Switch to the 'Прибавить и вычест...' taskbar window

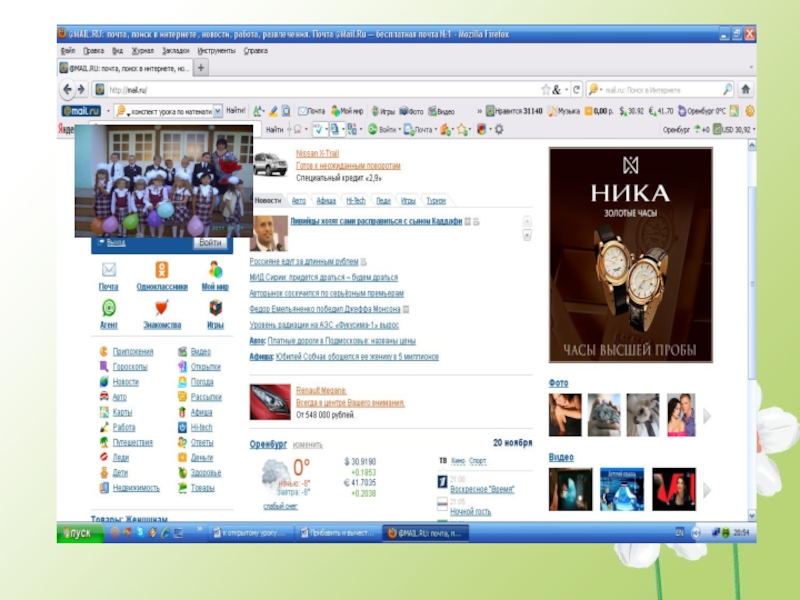point(339,533)
